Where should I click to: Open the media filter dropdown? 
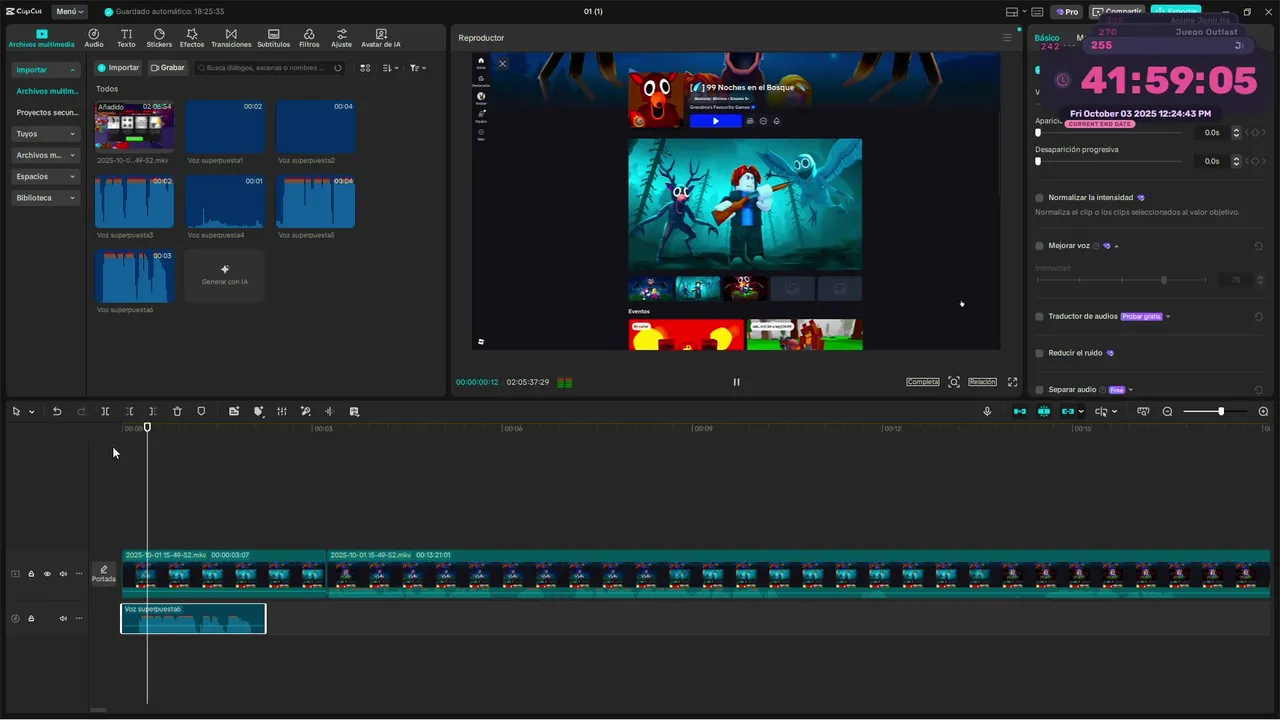click(418, 68)
